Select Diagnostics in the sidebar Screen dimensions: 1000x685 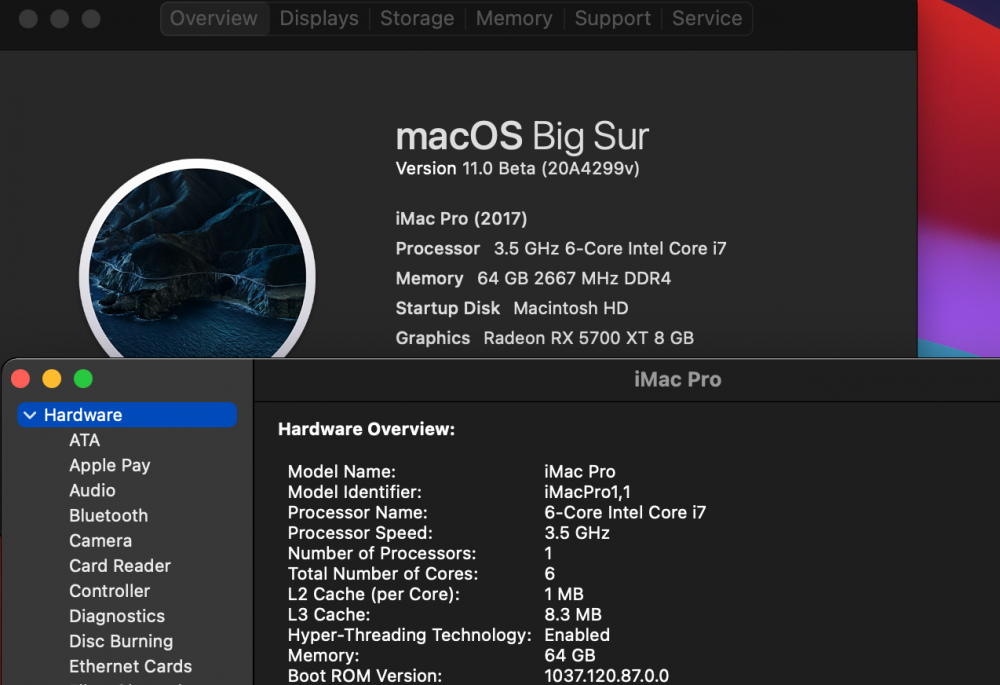coord(117,616)
